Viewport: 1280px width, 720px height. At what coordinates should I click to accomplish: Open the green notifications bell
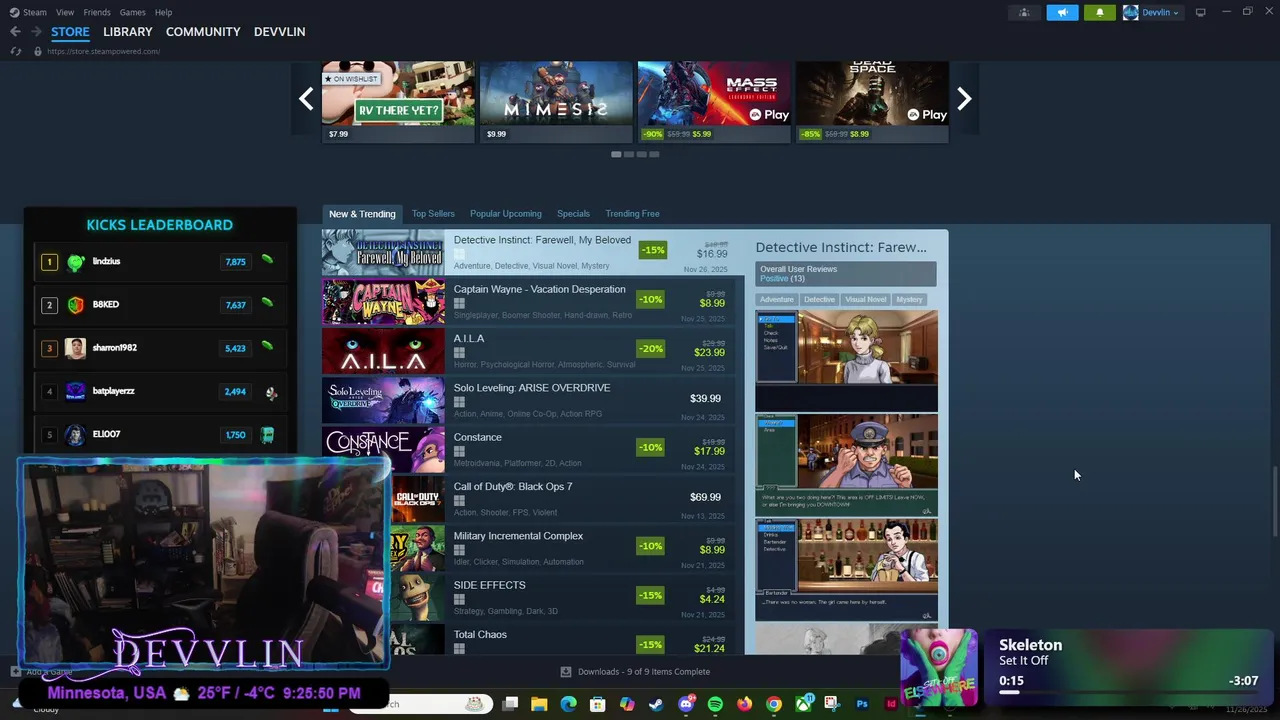1099,12
